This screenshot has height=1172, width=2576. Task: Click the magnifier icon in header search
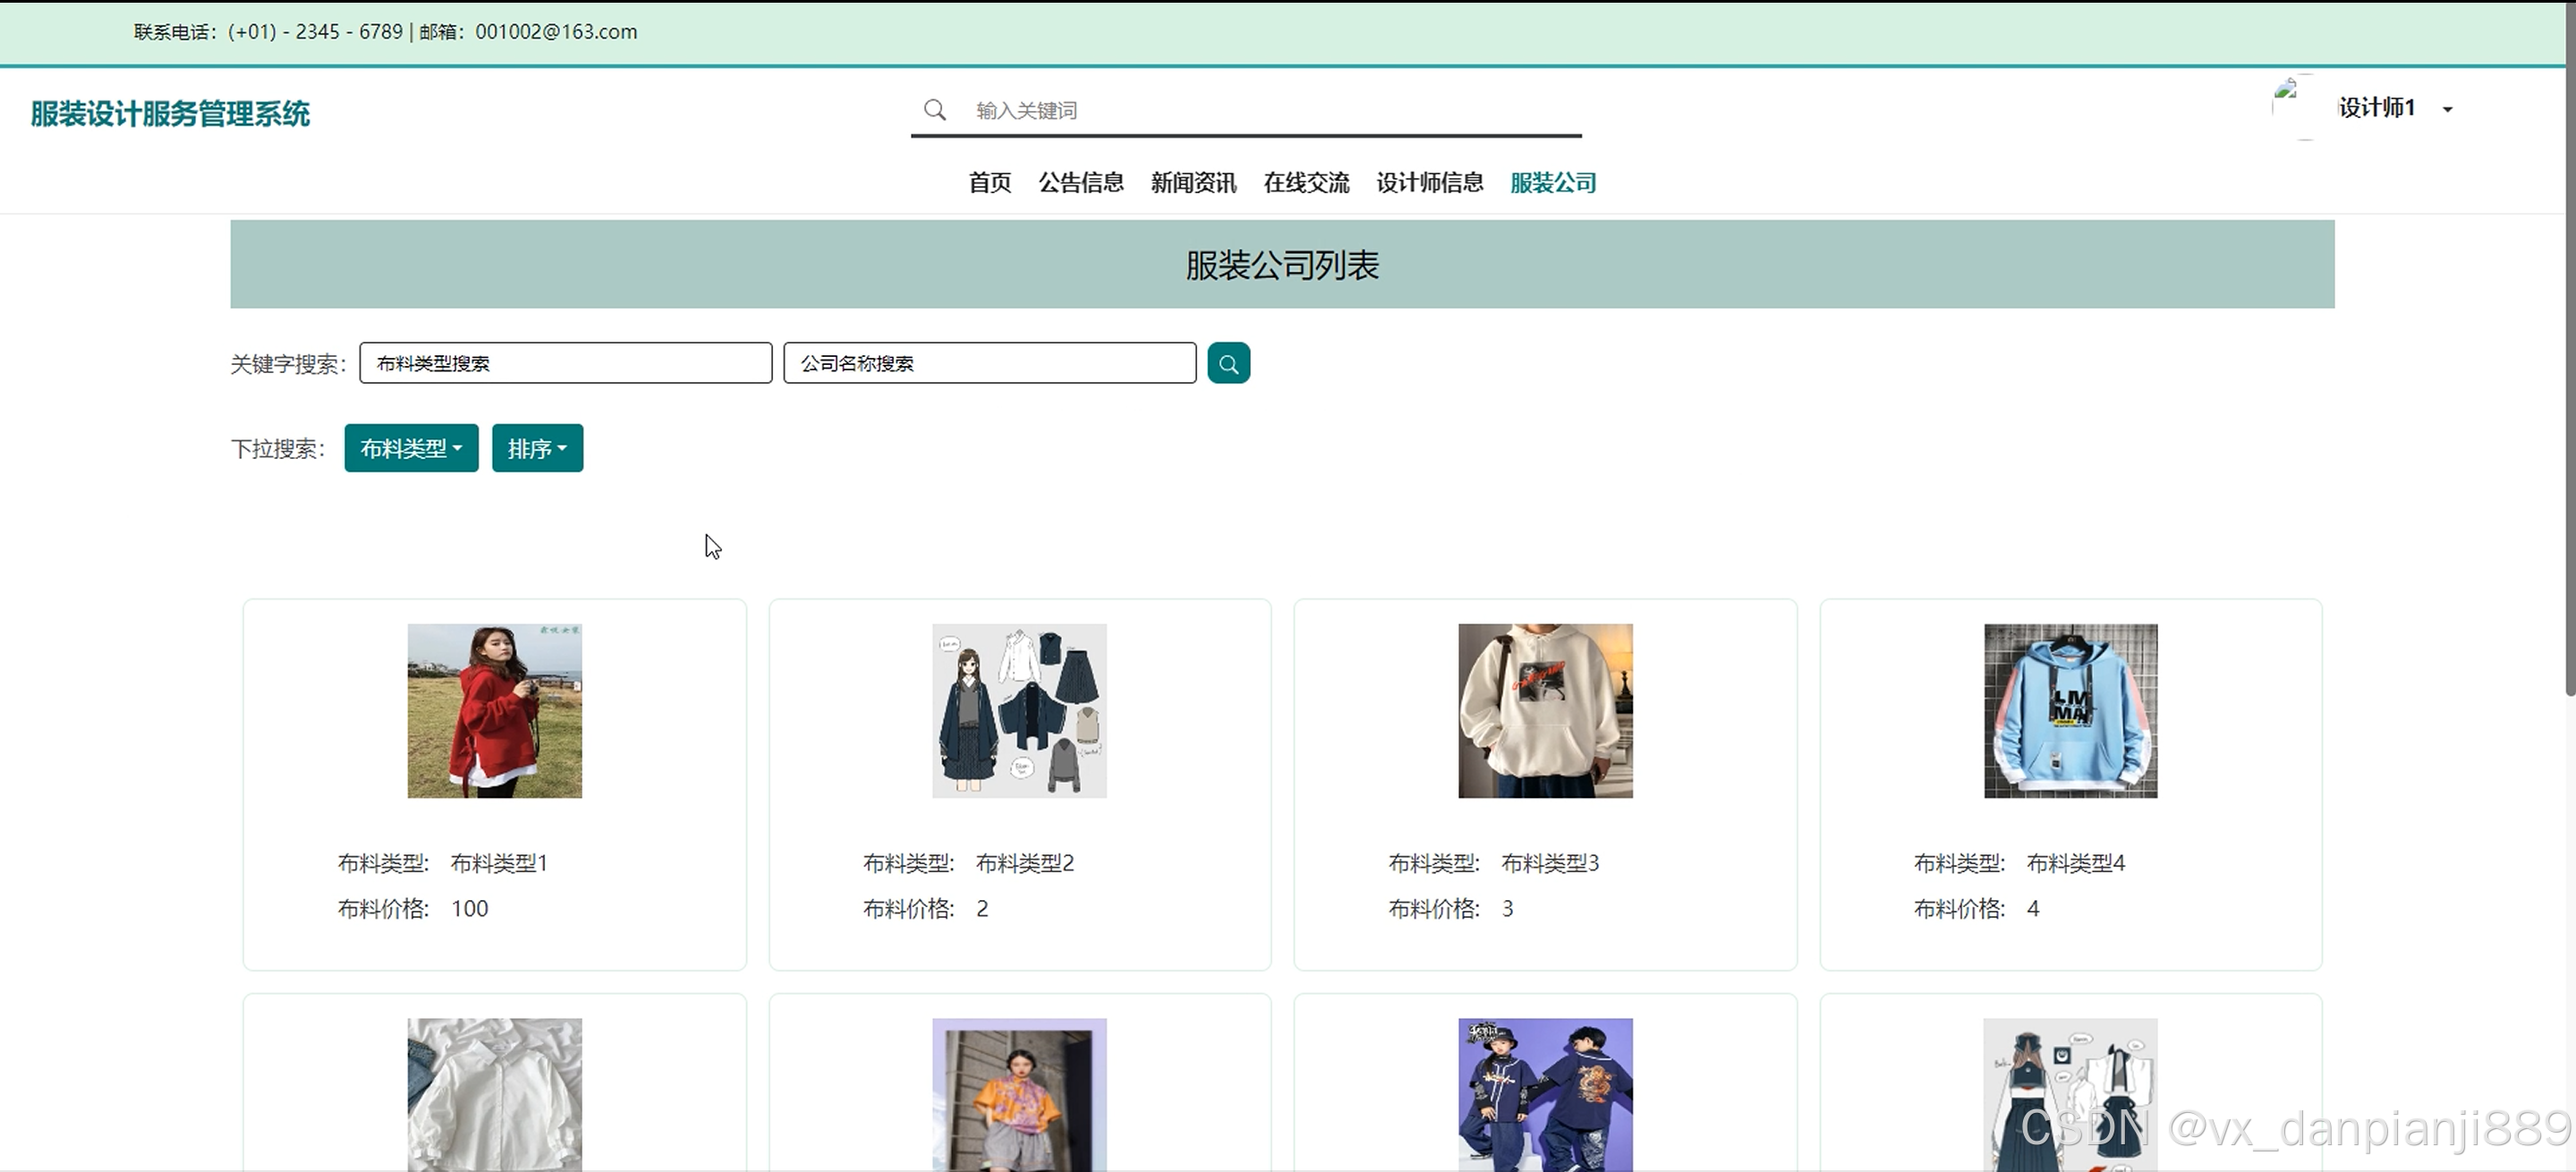[x=934, y=110]
